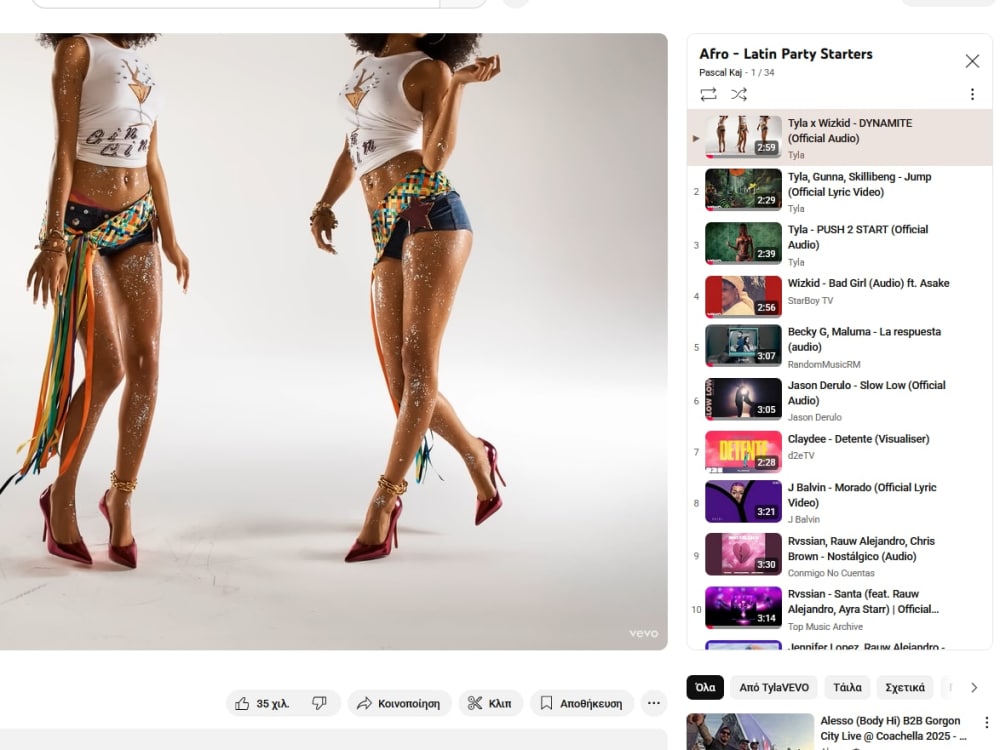This screenshot has width=1000, height=750.
Task: Like the video with thumbs up
Action: tap(263, 703)
